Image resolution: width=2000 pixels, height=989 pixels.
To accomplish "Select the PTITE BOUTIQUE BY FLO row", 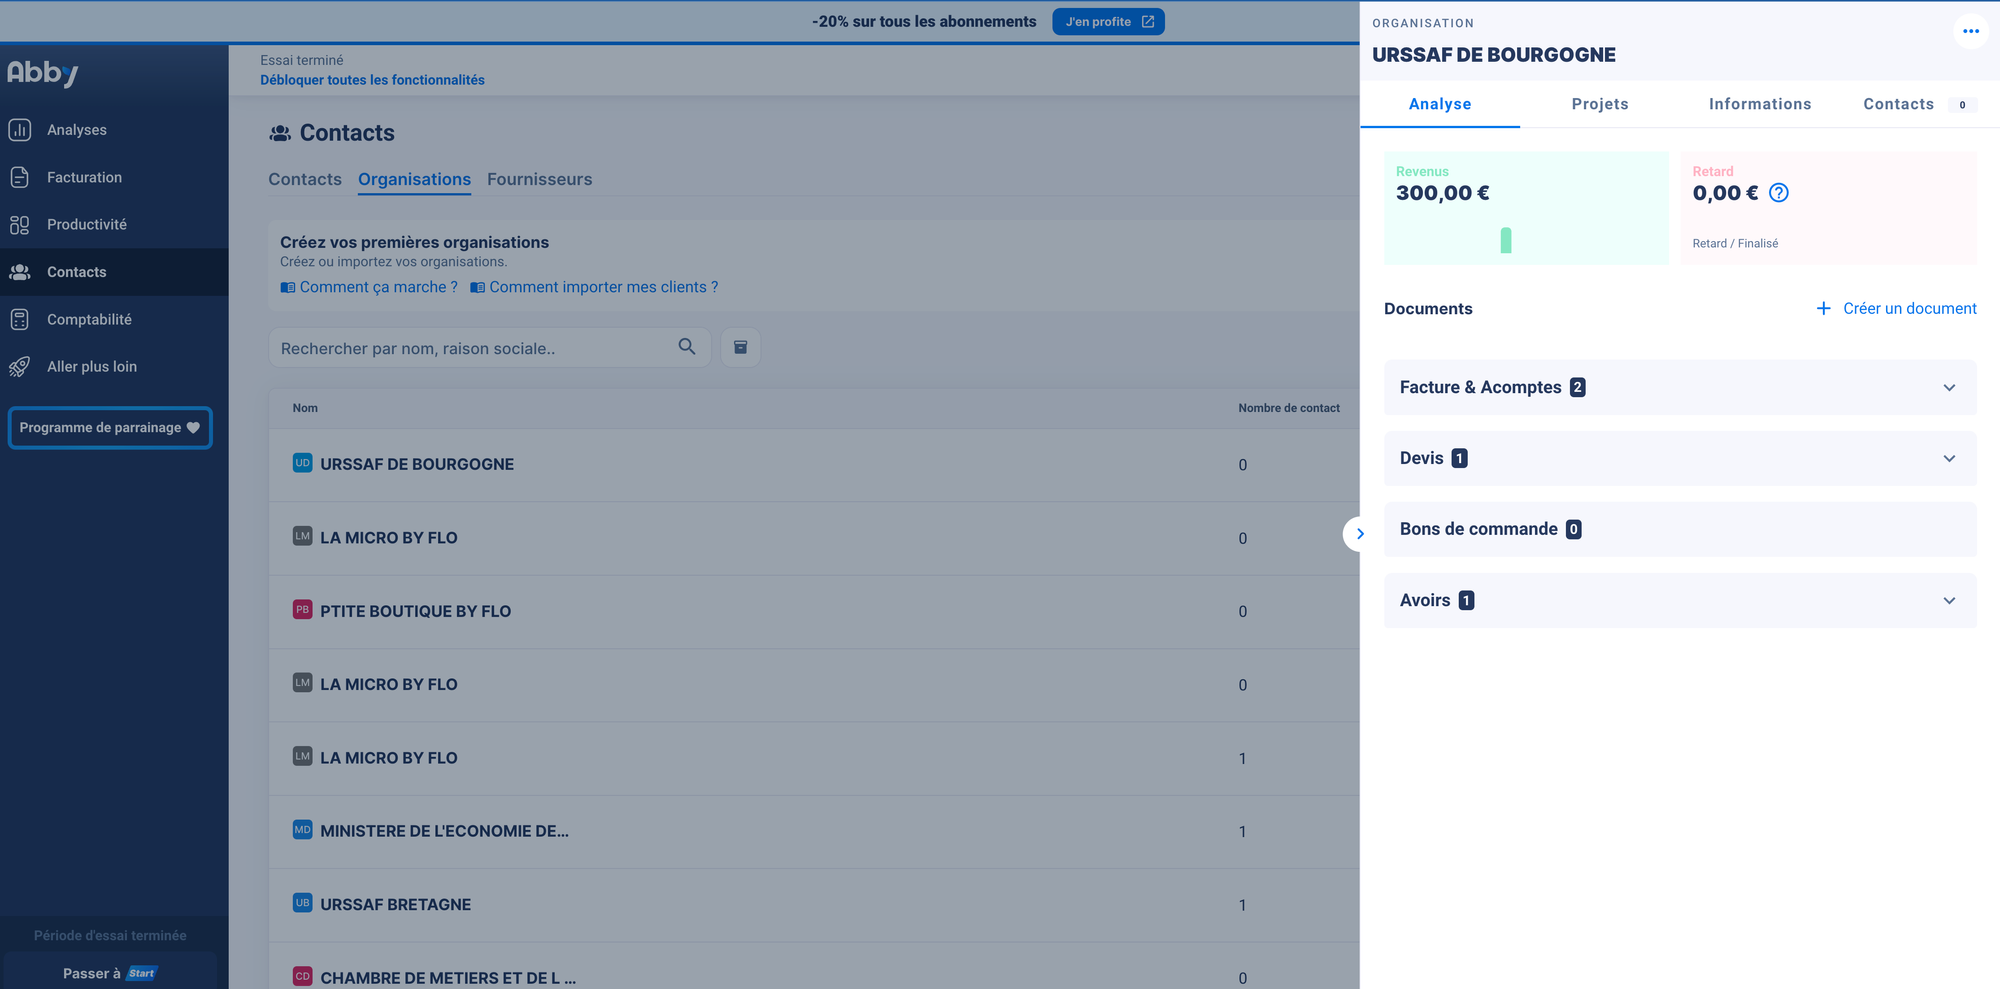I will [814, 611].
